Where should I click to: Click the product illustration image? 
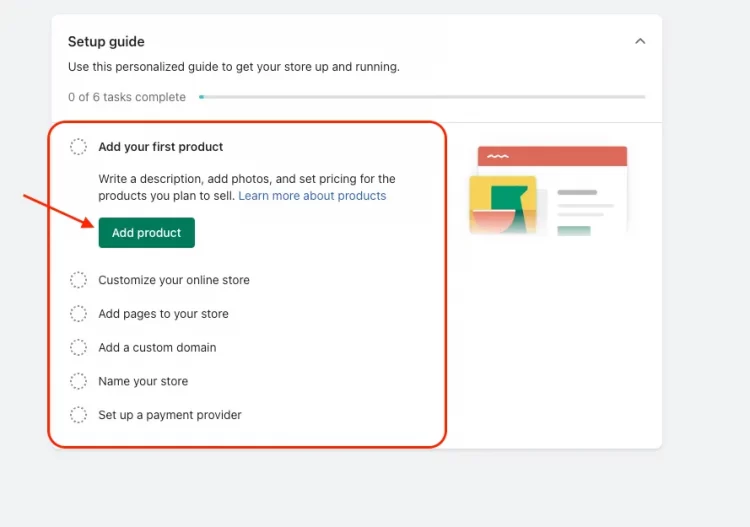[x=548, y=190]
